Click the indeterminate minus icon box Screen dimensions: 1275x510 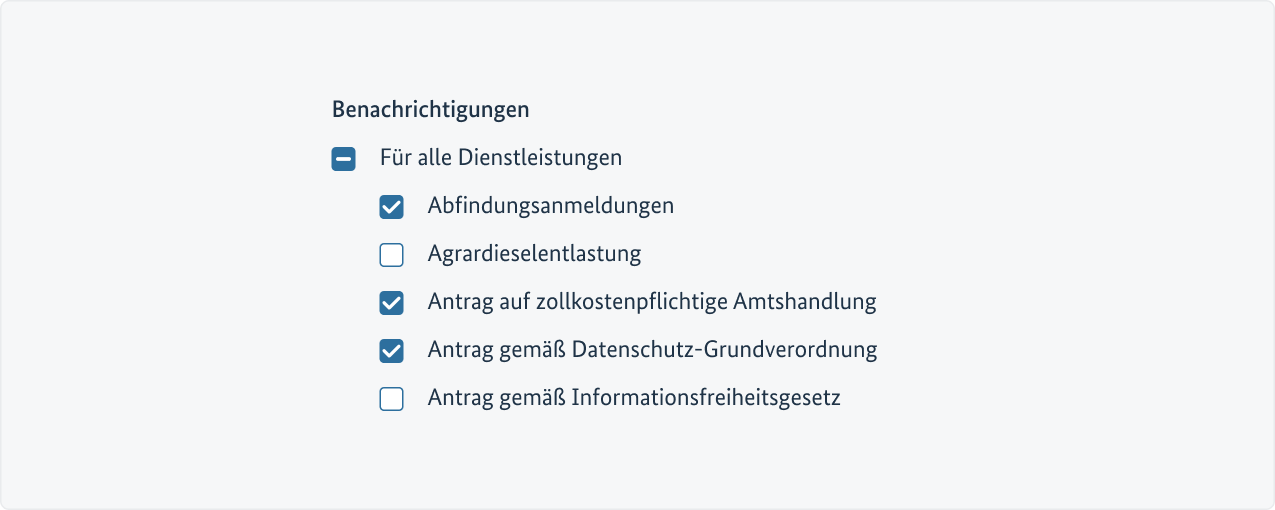(344, 159)
